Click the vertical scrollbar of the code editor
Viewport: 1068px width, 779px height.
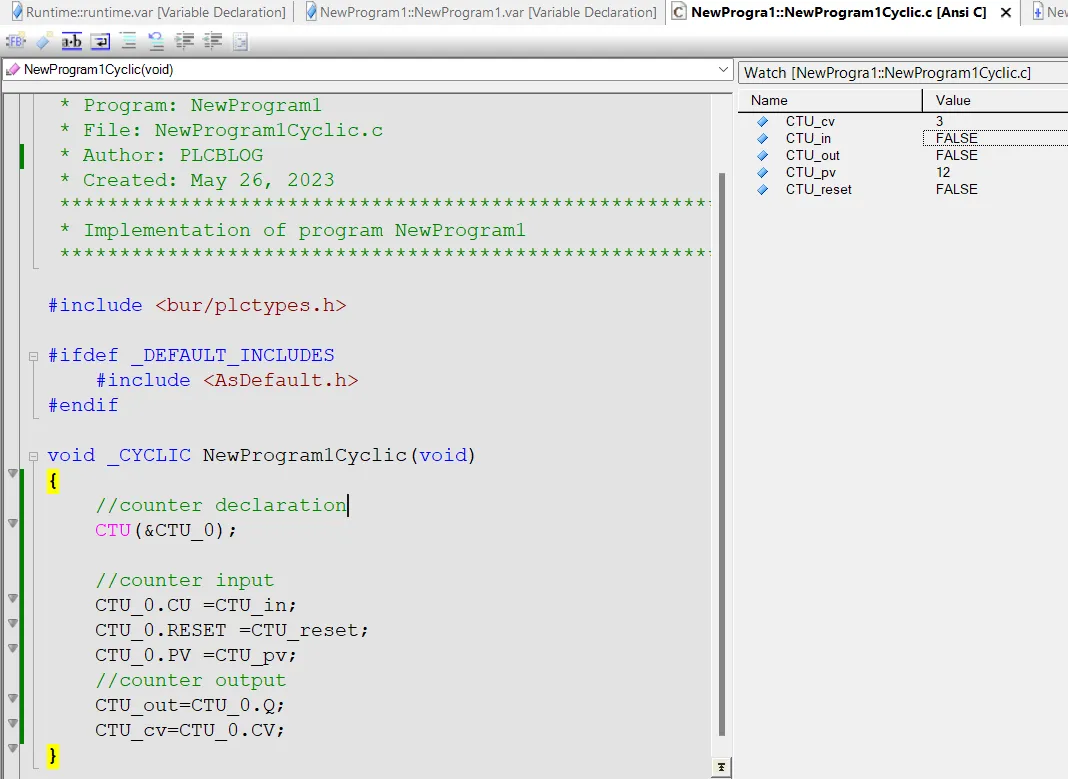tap(722, 454)
